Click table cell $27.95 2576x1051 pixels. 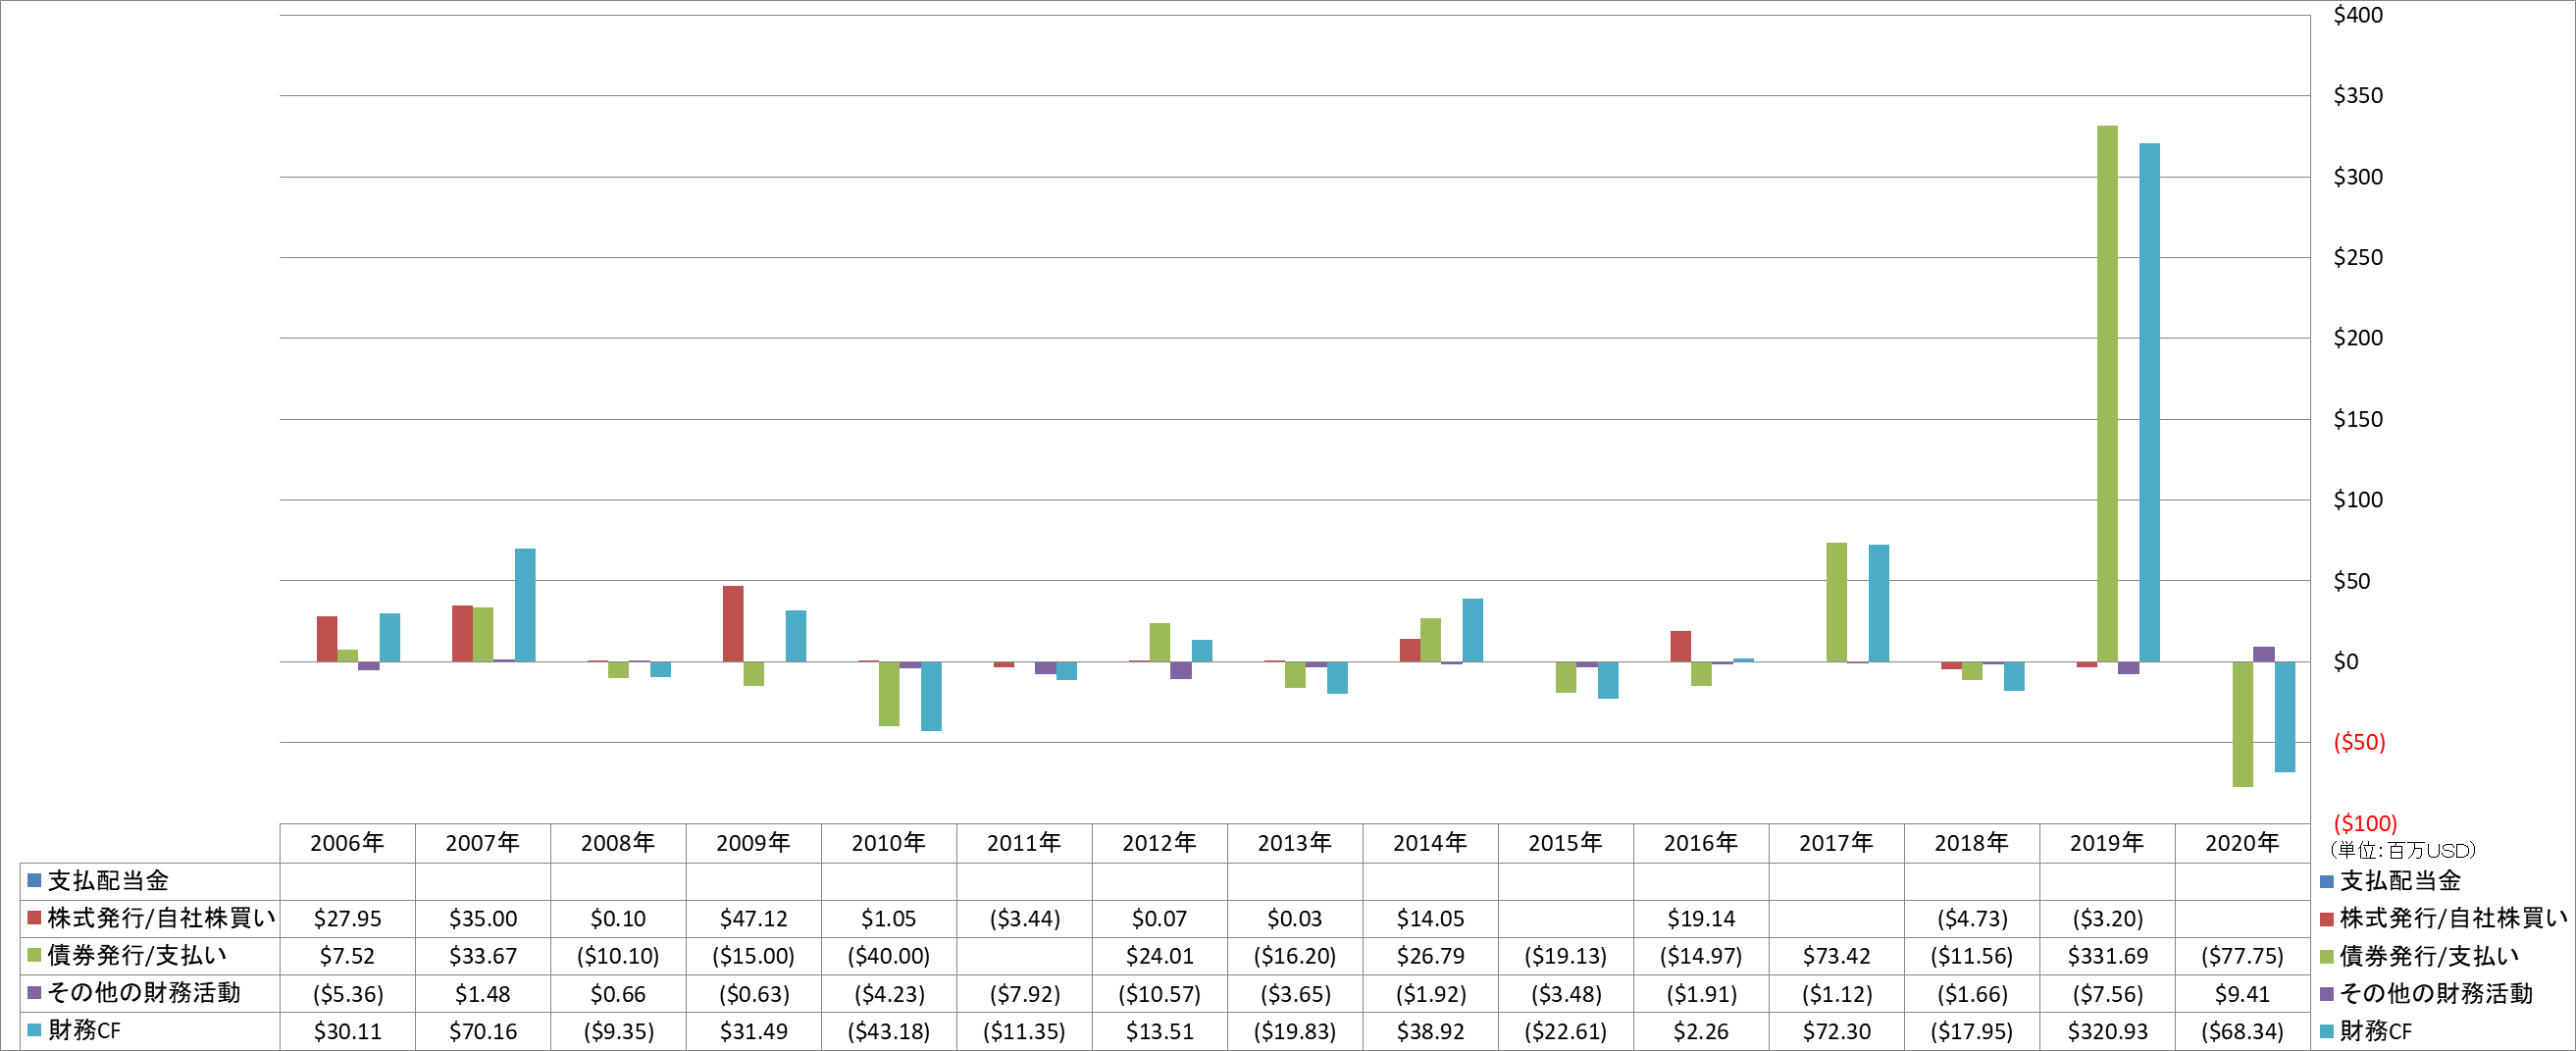(347, 919)
